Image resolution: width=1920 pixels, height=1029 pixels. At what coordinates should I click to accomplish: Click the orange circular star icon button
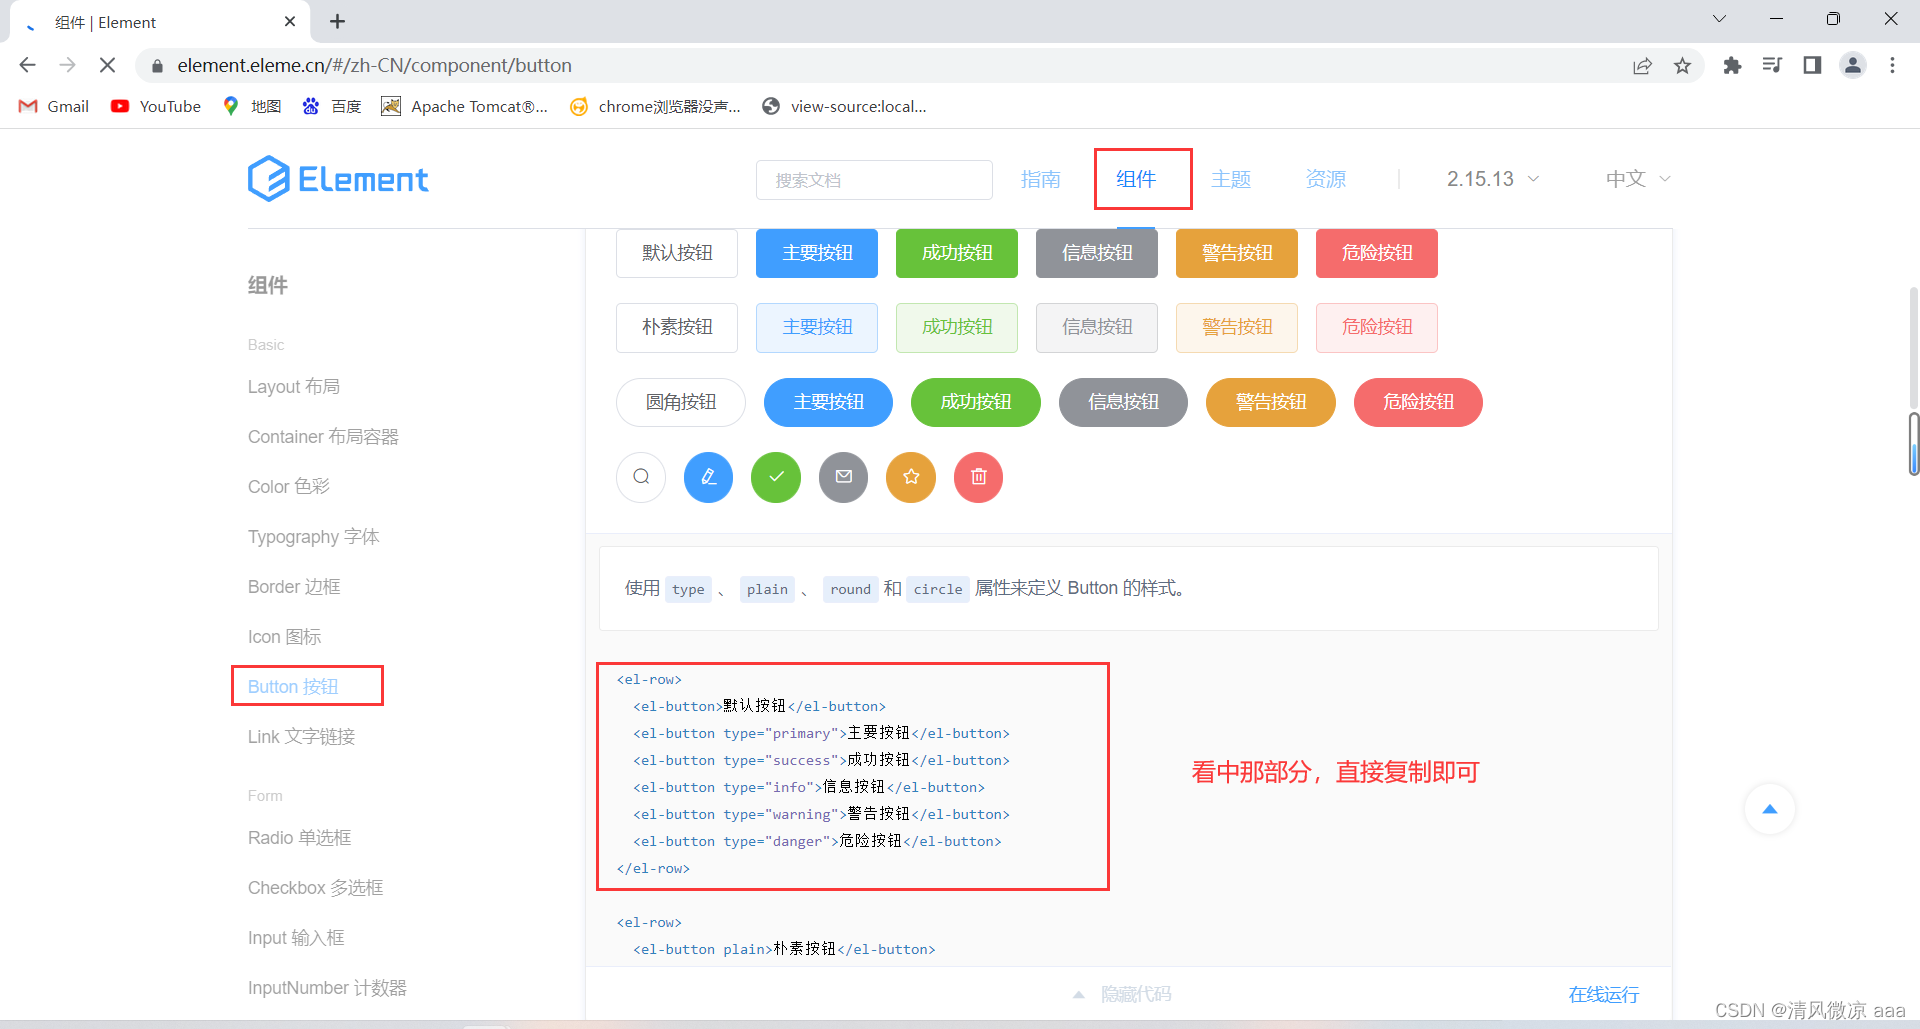911,477
